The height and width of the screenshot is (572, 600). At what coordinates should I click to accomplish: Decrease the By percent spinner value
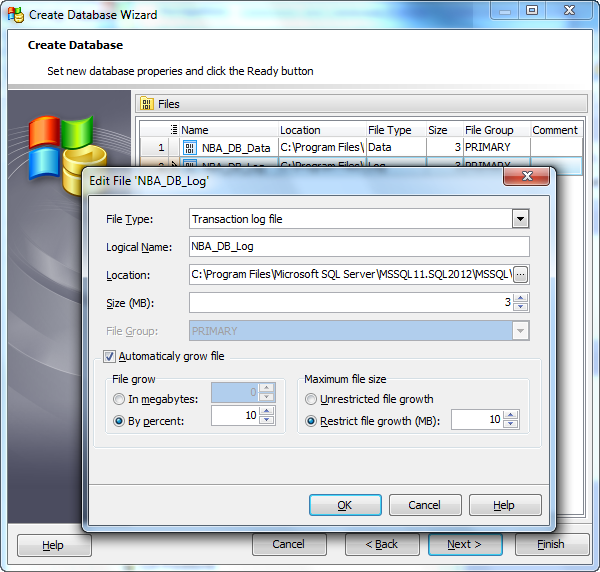pos(266,425)
